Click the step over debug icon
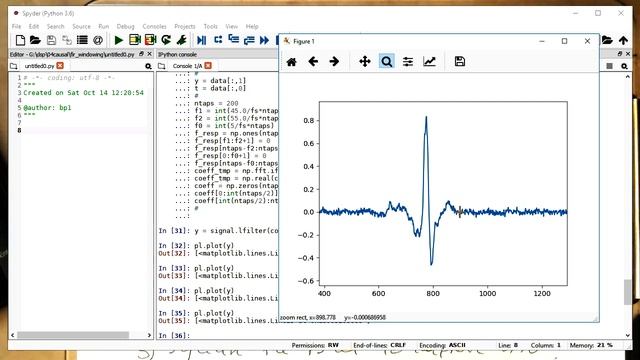This screenshot has width=640, height=360. [x=218, y=40]
